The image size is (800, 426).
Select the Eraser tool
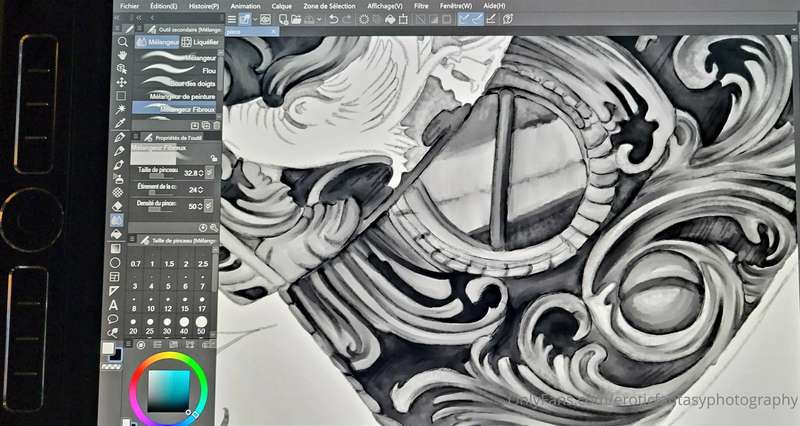pos(117,206)
